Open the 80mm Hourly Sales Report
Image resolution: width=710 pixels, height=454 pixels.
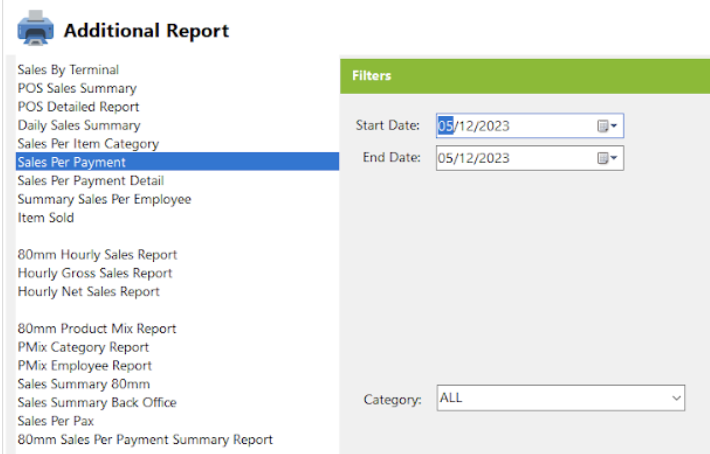(97, 255)
